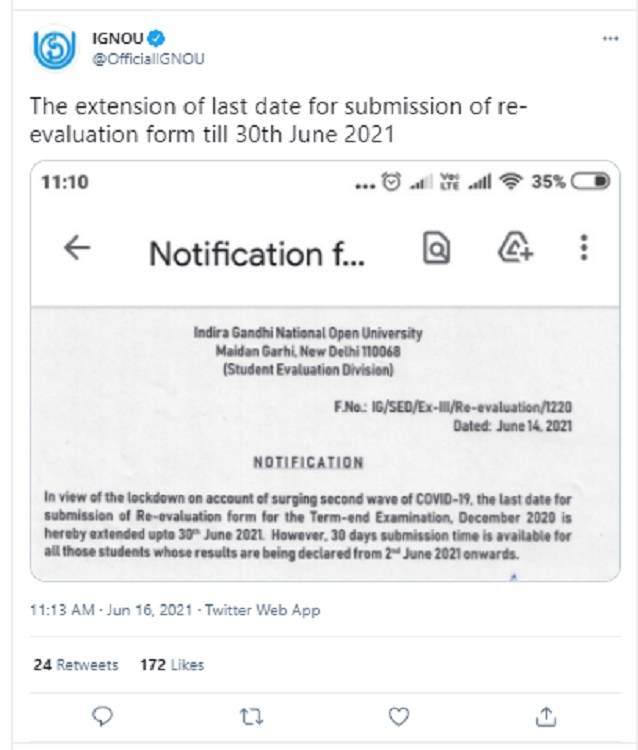Retweet this IGNOU tweet
638x750 pixels.
coord(251,716)
